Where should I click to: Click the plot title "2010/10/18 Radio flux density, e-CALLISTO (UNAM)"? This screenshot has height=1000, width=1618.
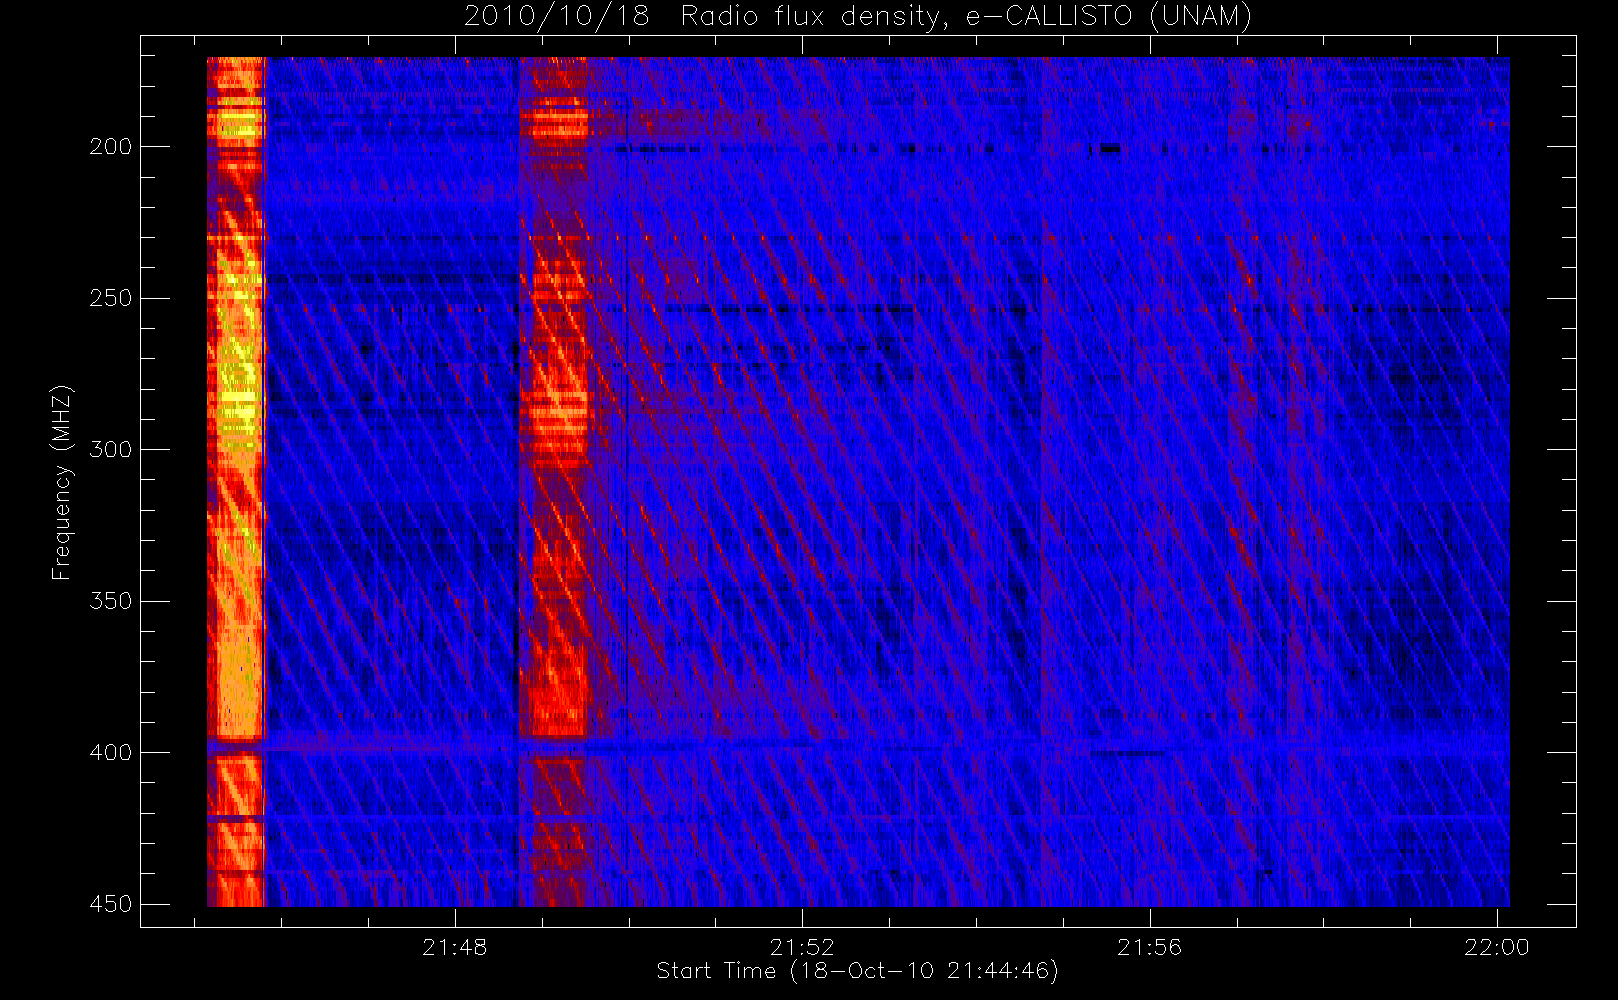click(x=858, y=16)
